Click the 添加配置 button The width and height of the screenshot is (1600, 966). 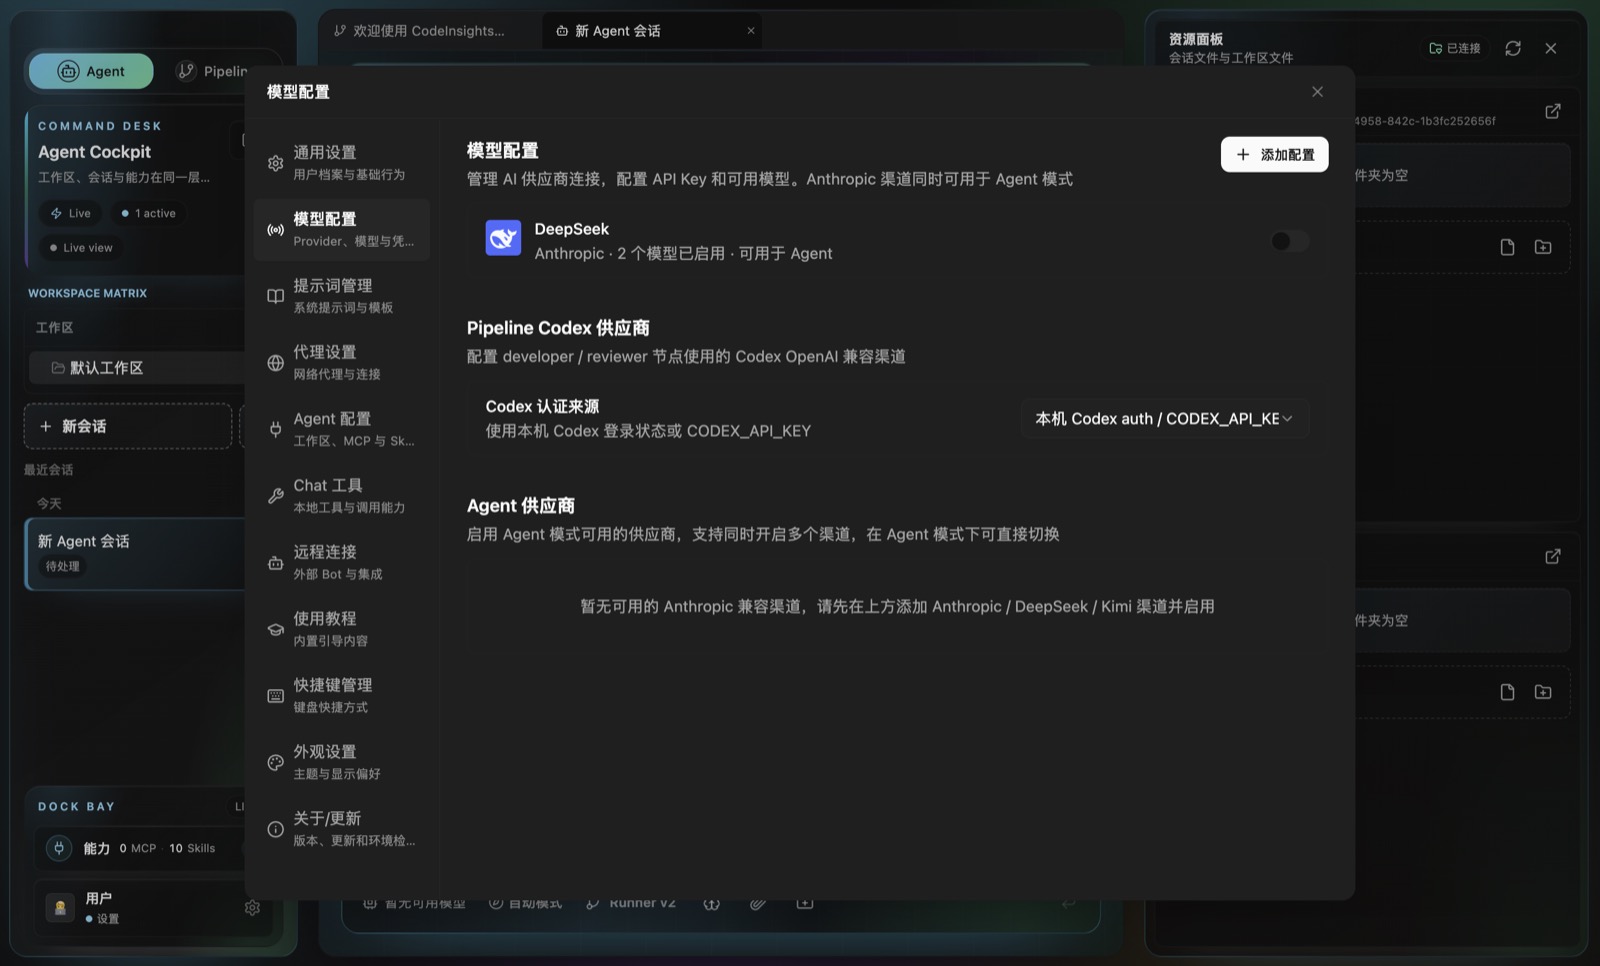click(x=1274, y=154)
